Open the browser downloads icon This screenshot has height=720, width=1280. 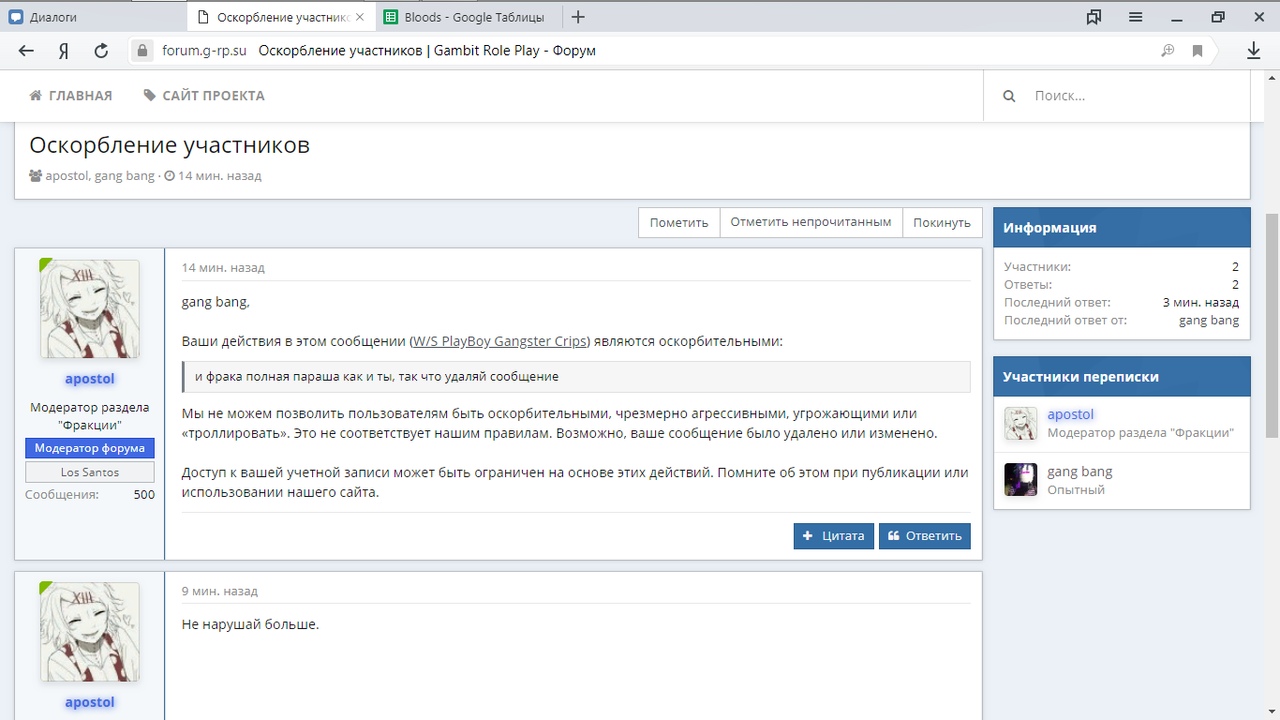(1253, 51)
